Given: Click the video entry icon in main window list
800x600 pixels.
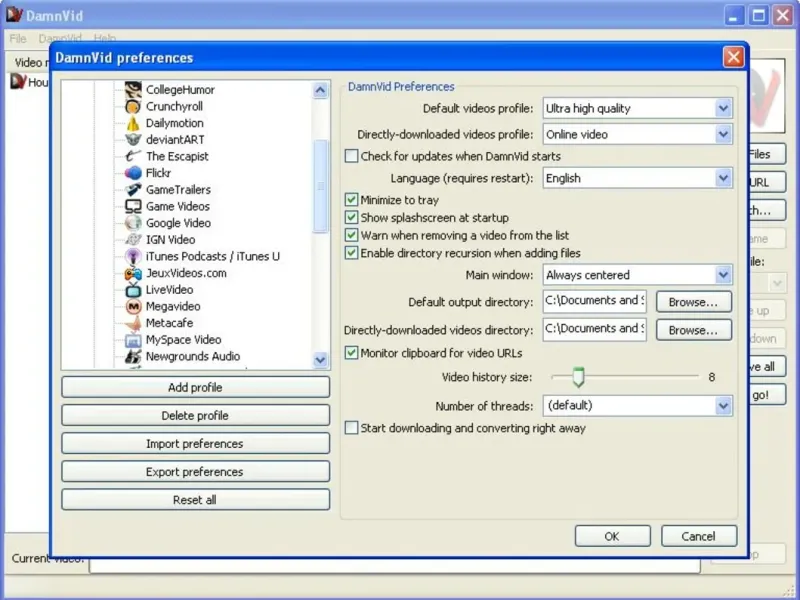Looking at the screenshot, I should pos(18,82).
